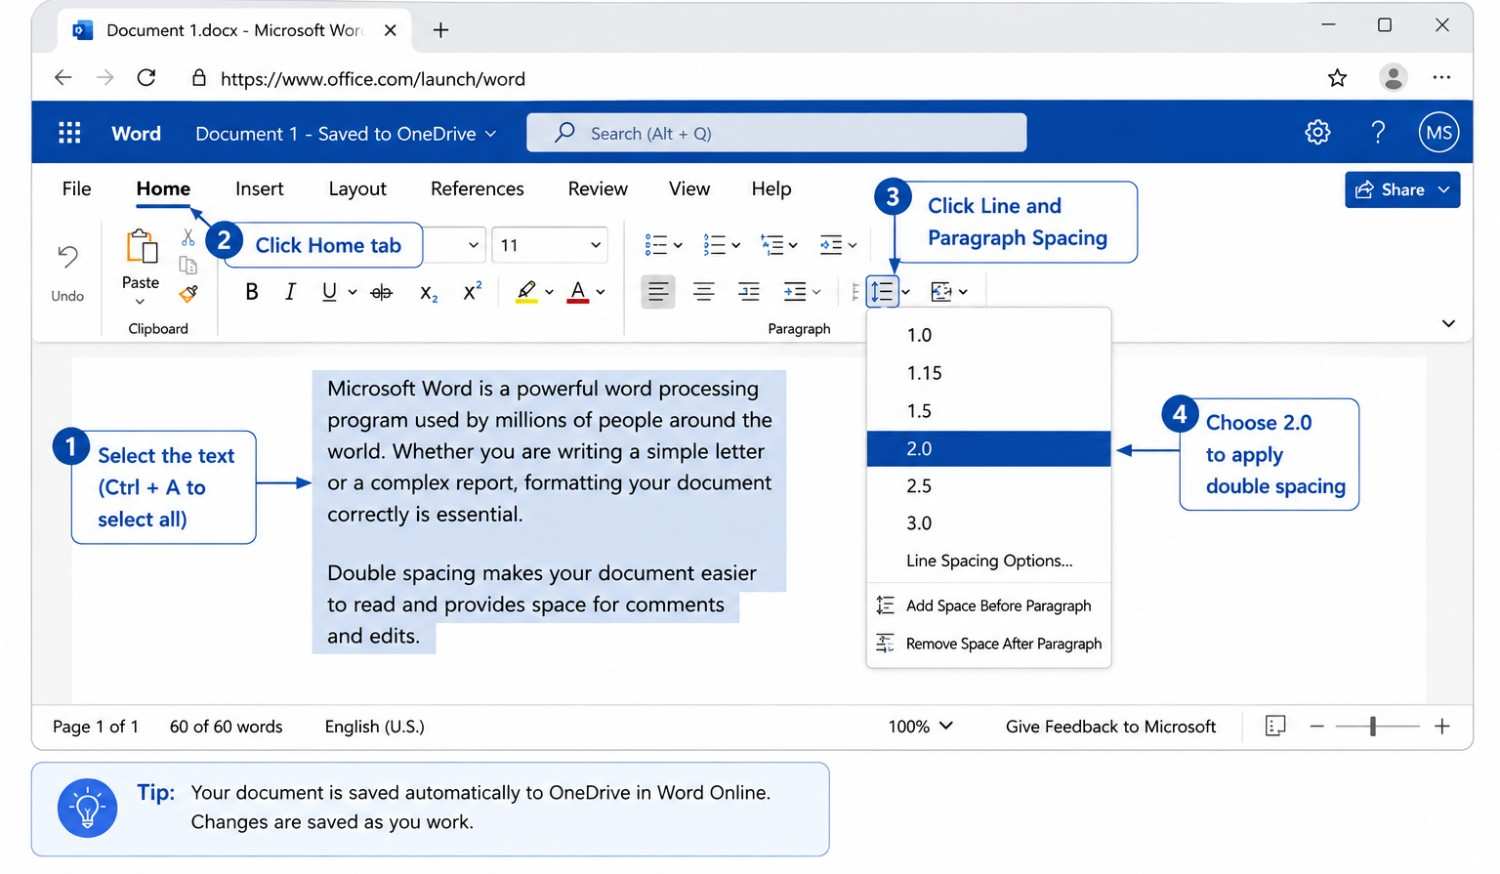Click the Multilevel list icon
This screenshot has height=874, width=1500.
coord(772,245)
